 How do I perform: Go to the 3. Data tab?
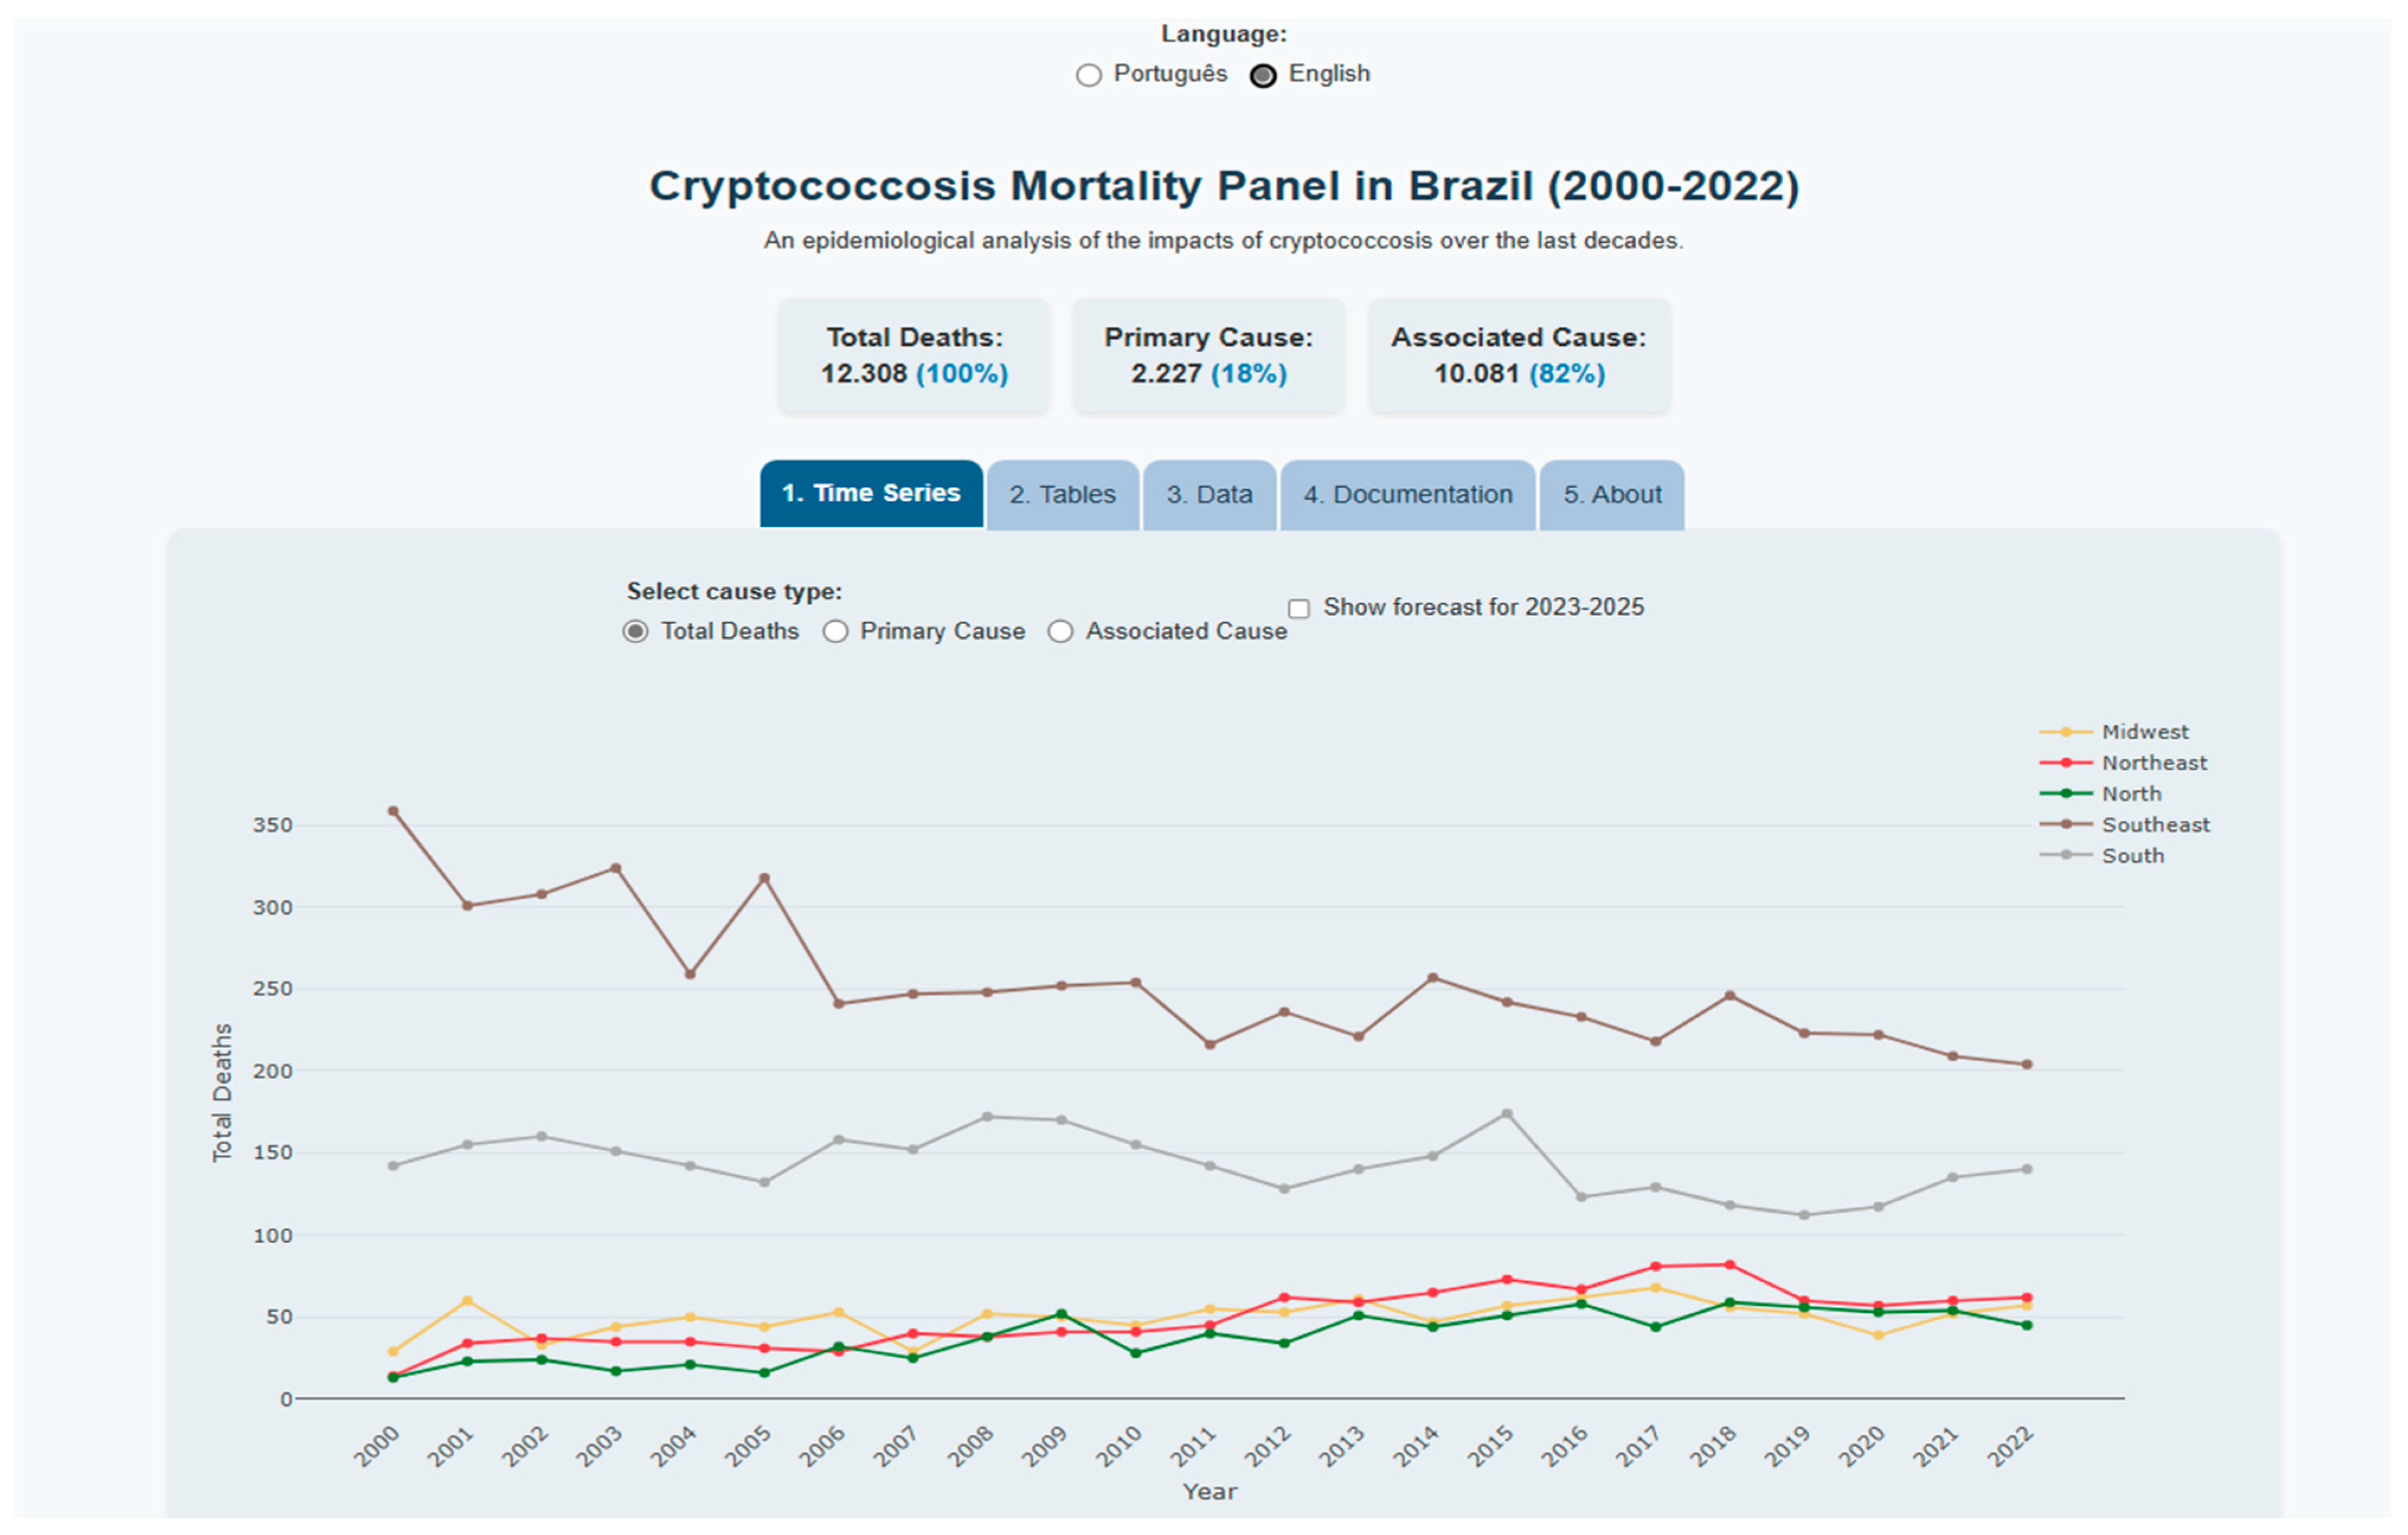(x=1209, y=495)
